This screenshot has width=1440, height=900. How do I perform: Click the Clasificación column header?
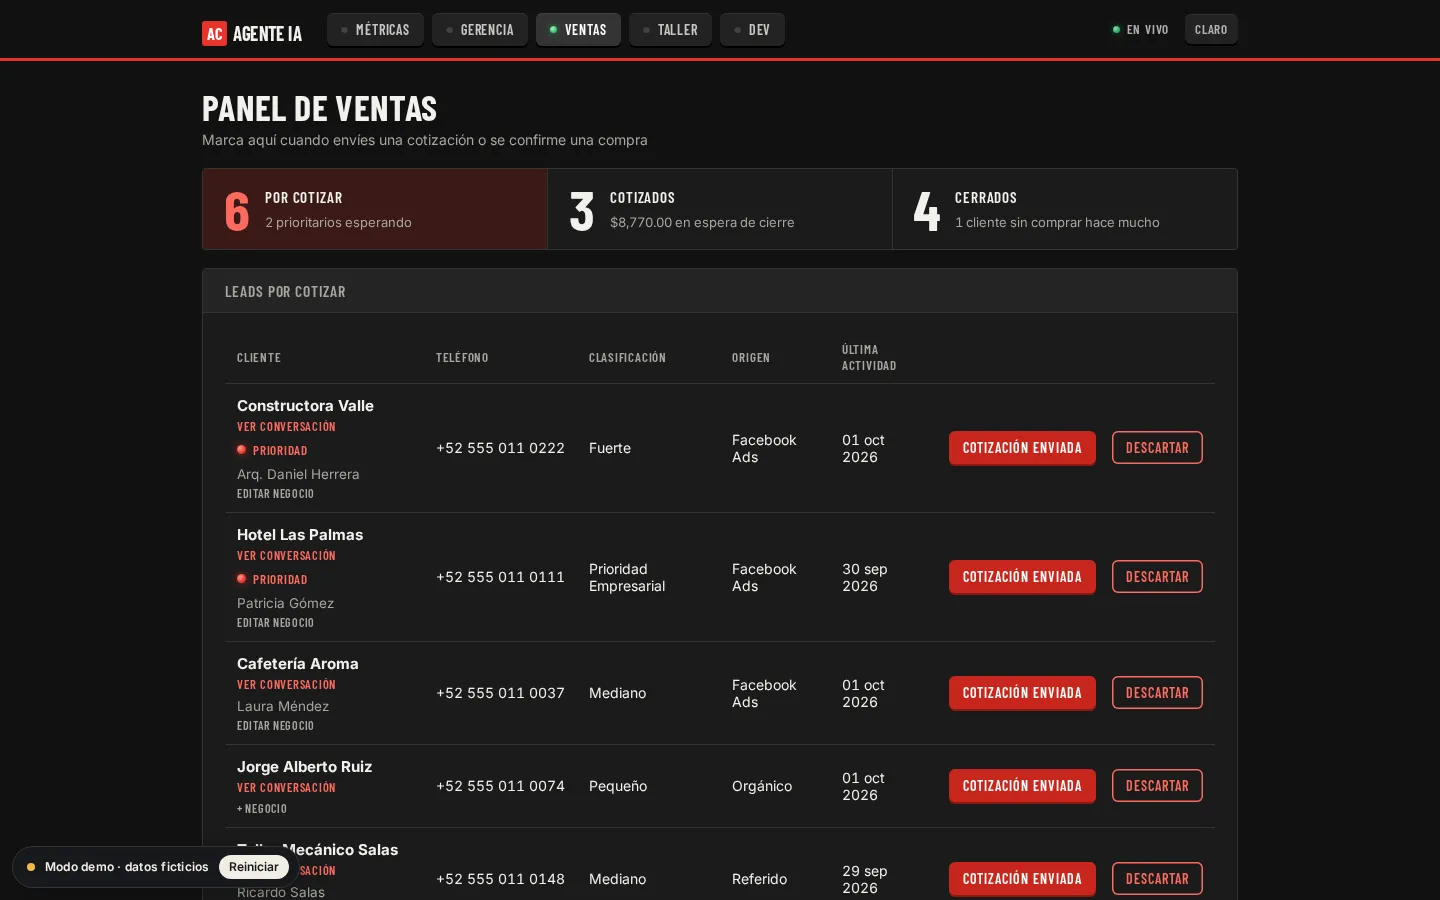pos(627,358)
